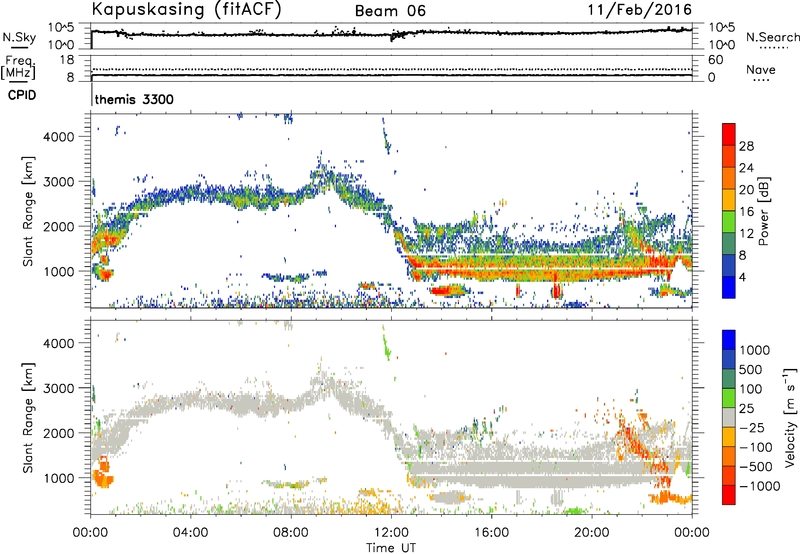Screen dimensions: 800x554
Task: Click the '60' Nave axis tick label
Action: click(x=716, y=60)
